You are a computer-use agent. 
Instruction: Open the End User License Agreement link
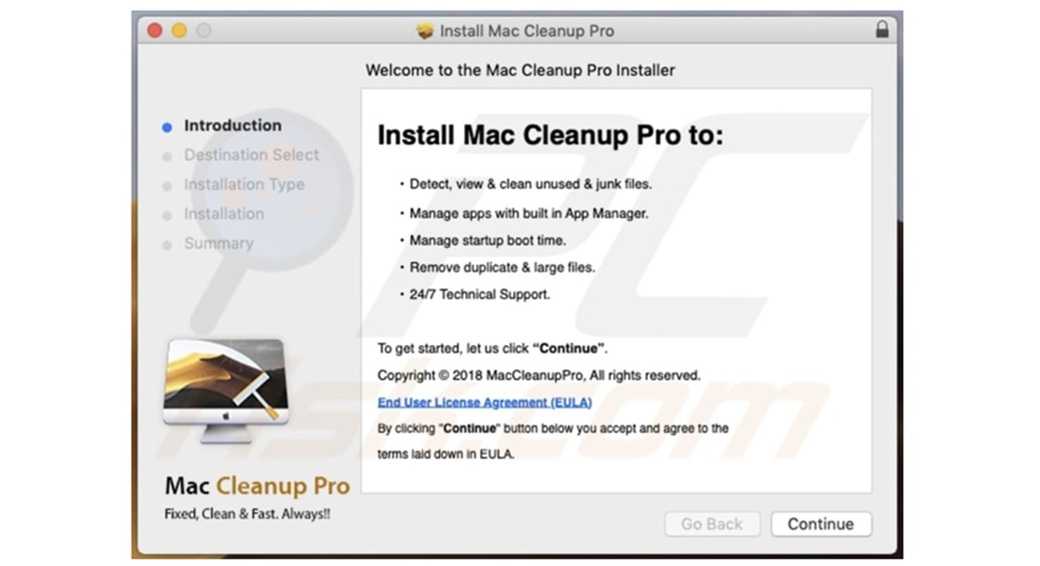point(484,402)
